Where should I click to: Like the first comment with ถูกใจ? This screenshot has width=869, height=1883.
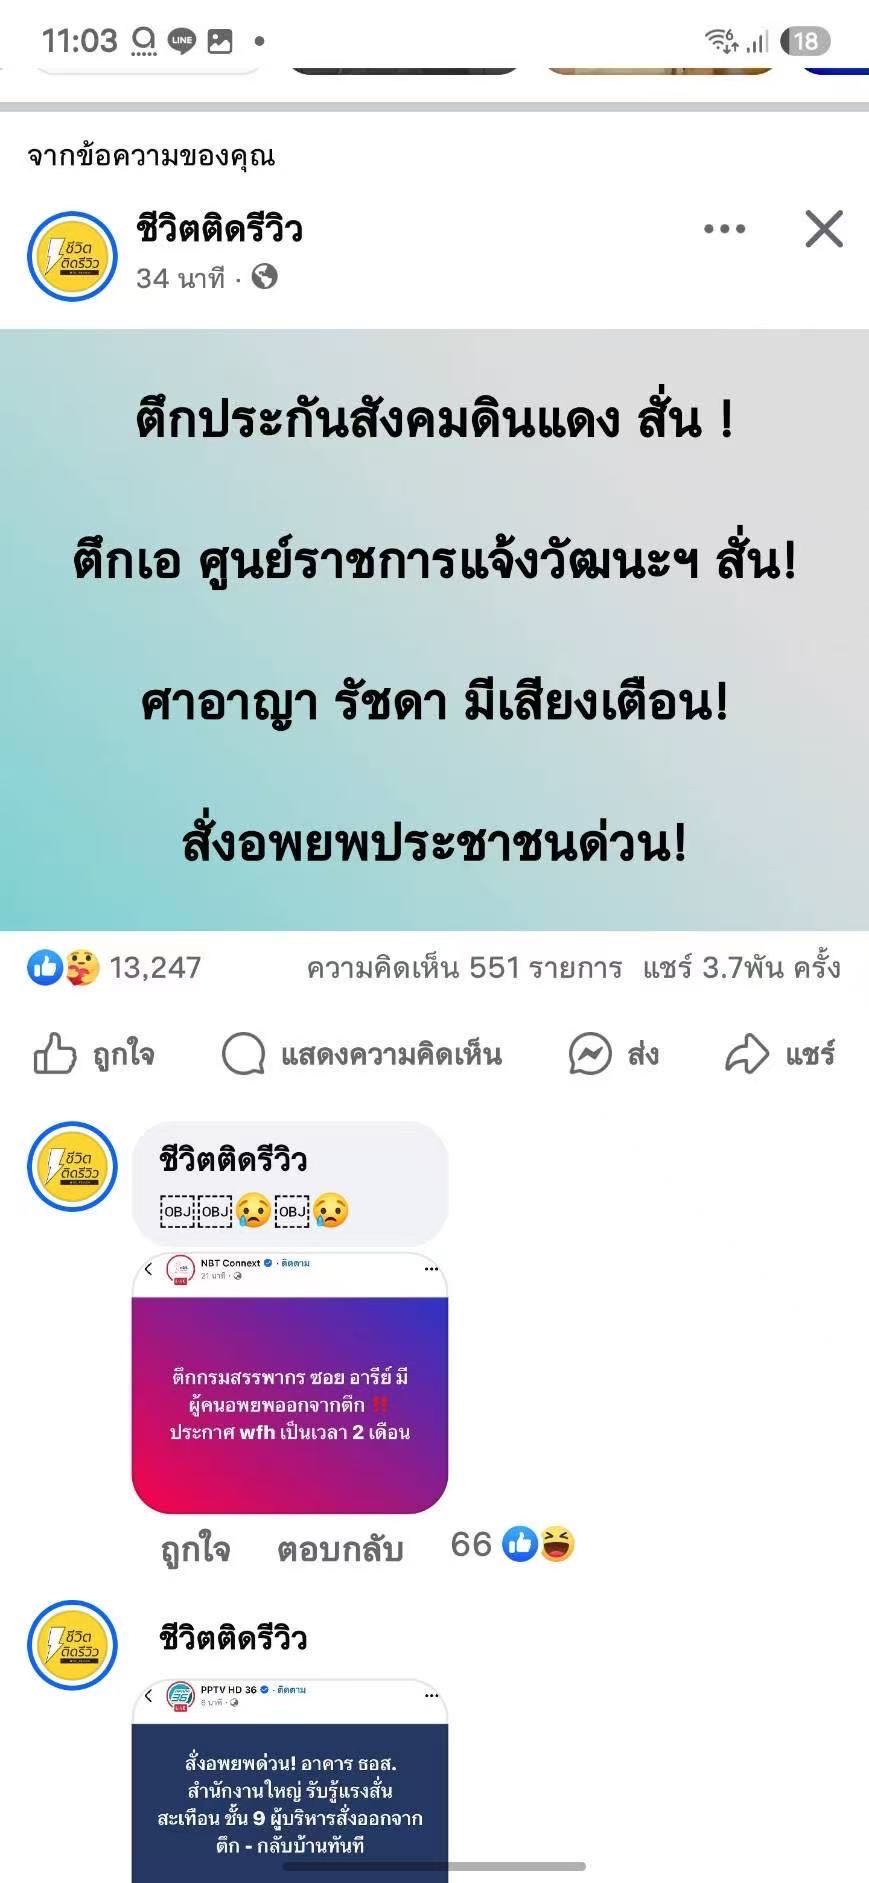point(195,1548)
